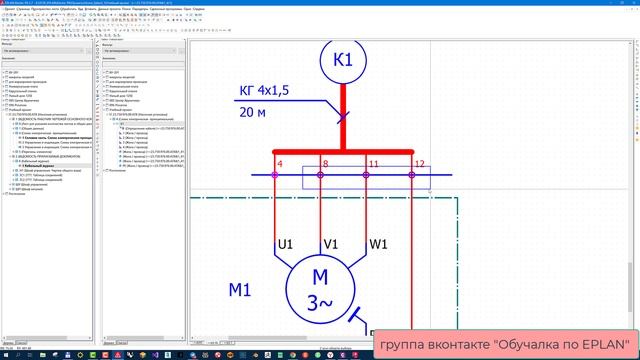
Task: Click filter settings button in right navigator
Action: pos(181,51)
